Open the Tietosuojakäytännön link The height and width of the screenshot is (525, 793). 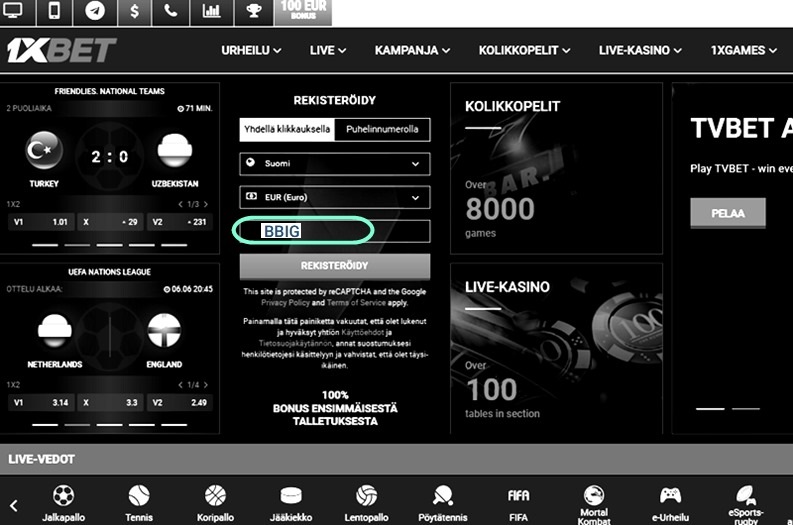(295, 343)
